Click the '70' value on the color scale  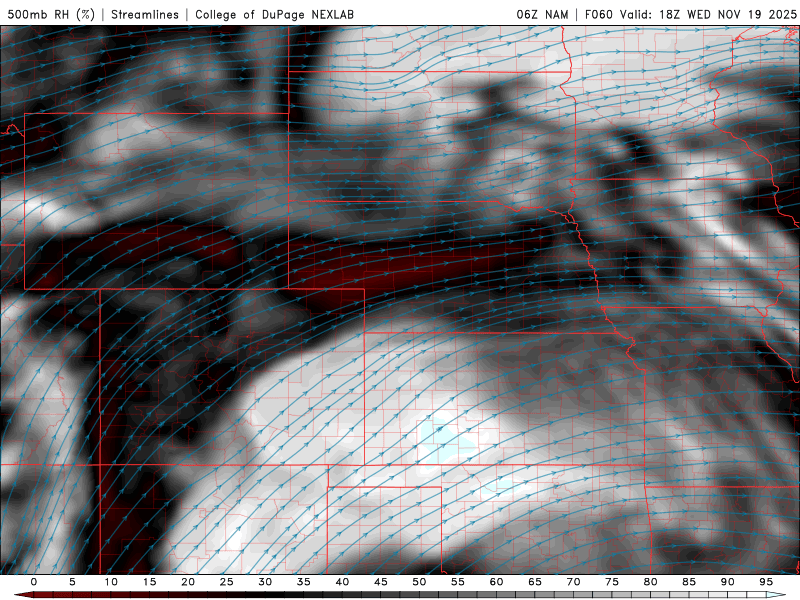[x=573, y=582]
